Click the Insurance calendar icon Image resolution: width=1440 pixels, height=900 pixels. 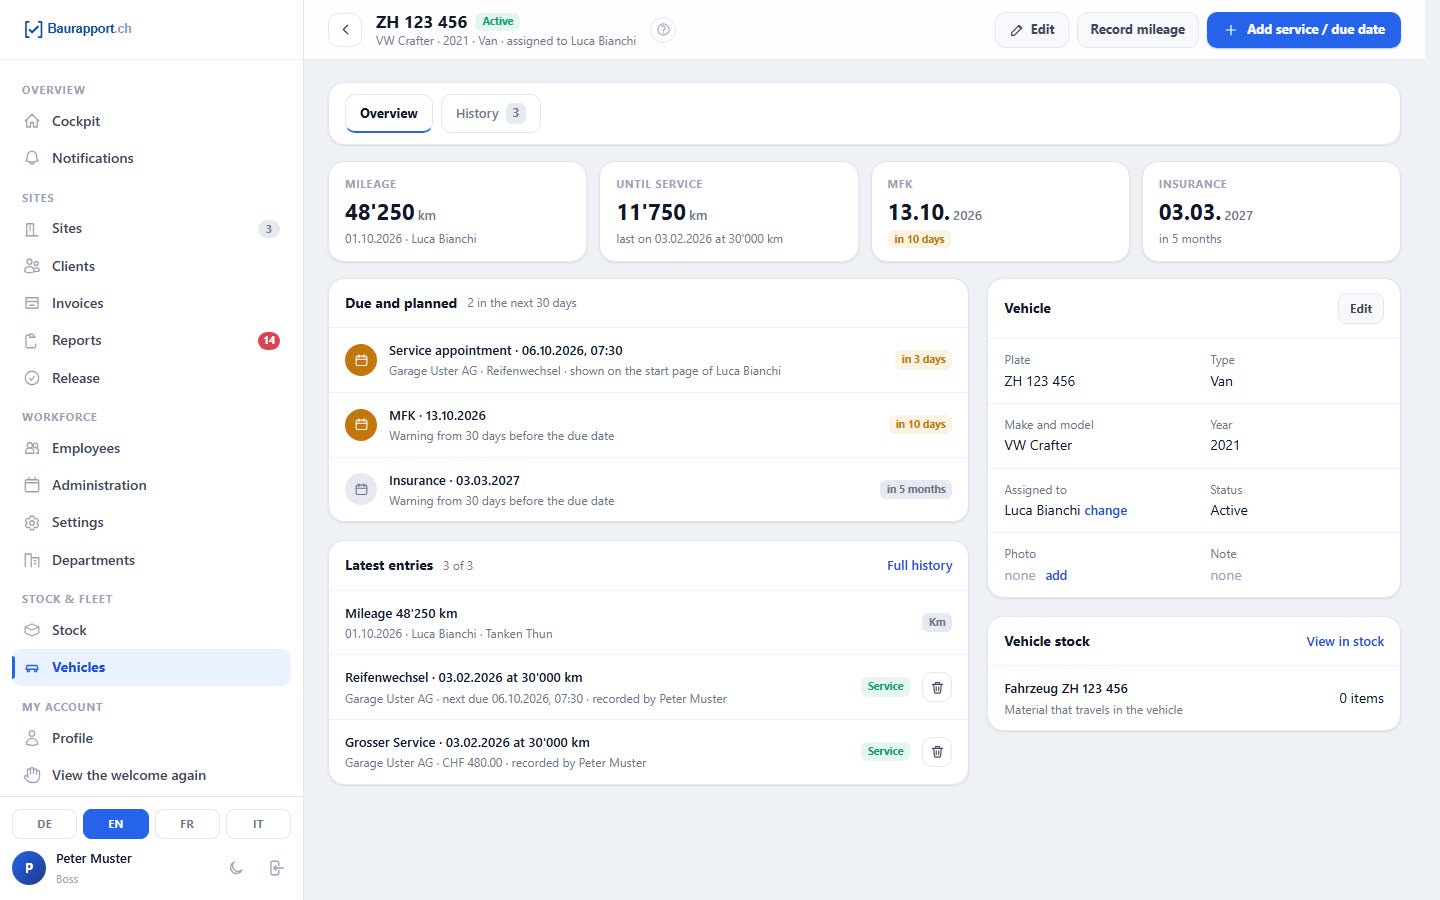pos(361,490)
